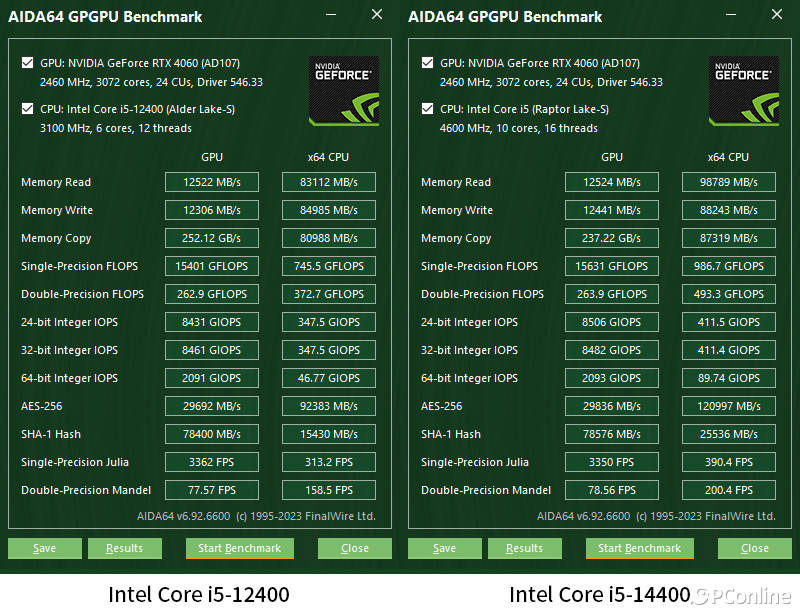Click 77.57 FPS Mandel GPU result
Screen dimensions: 800x613
pyautogui.click(x=212, y=490)
